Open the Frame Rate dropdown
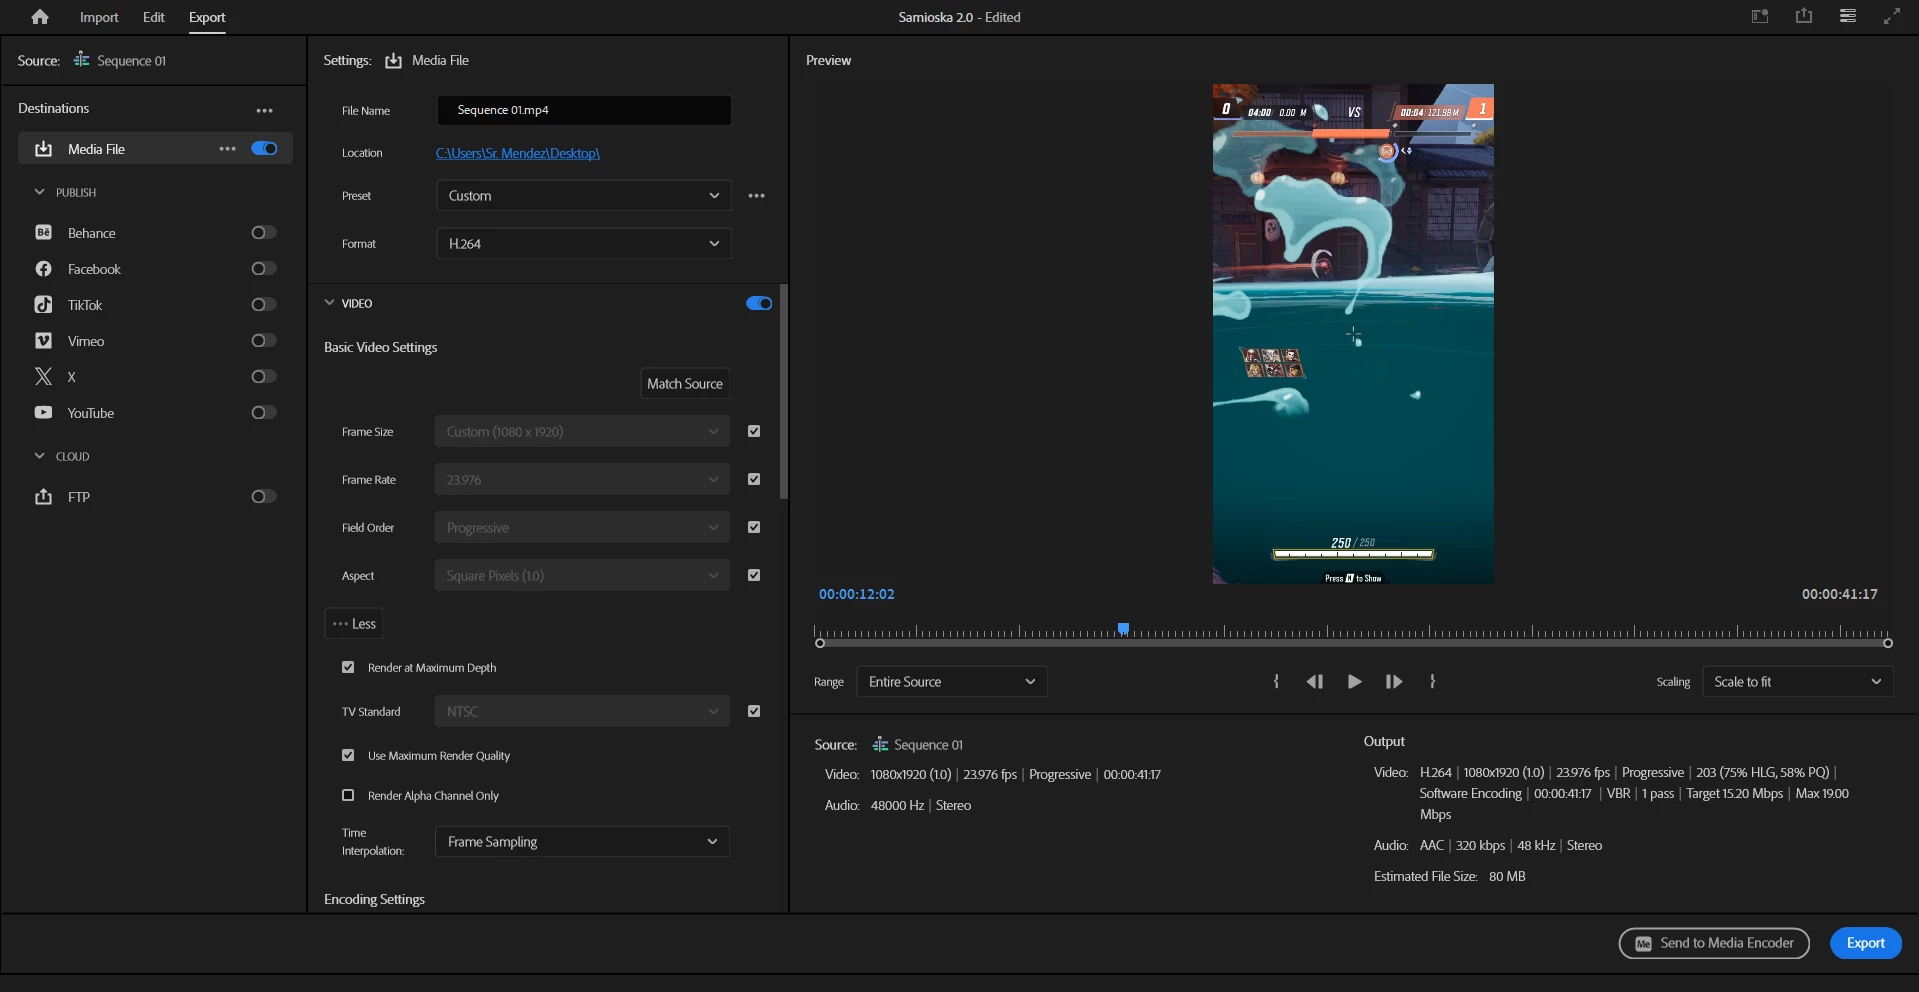Screen dimensions: 1919x992 [582, 480]
